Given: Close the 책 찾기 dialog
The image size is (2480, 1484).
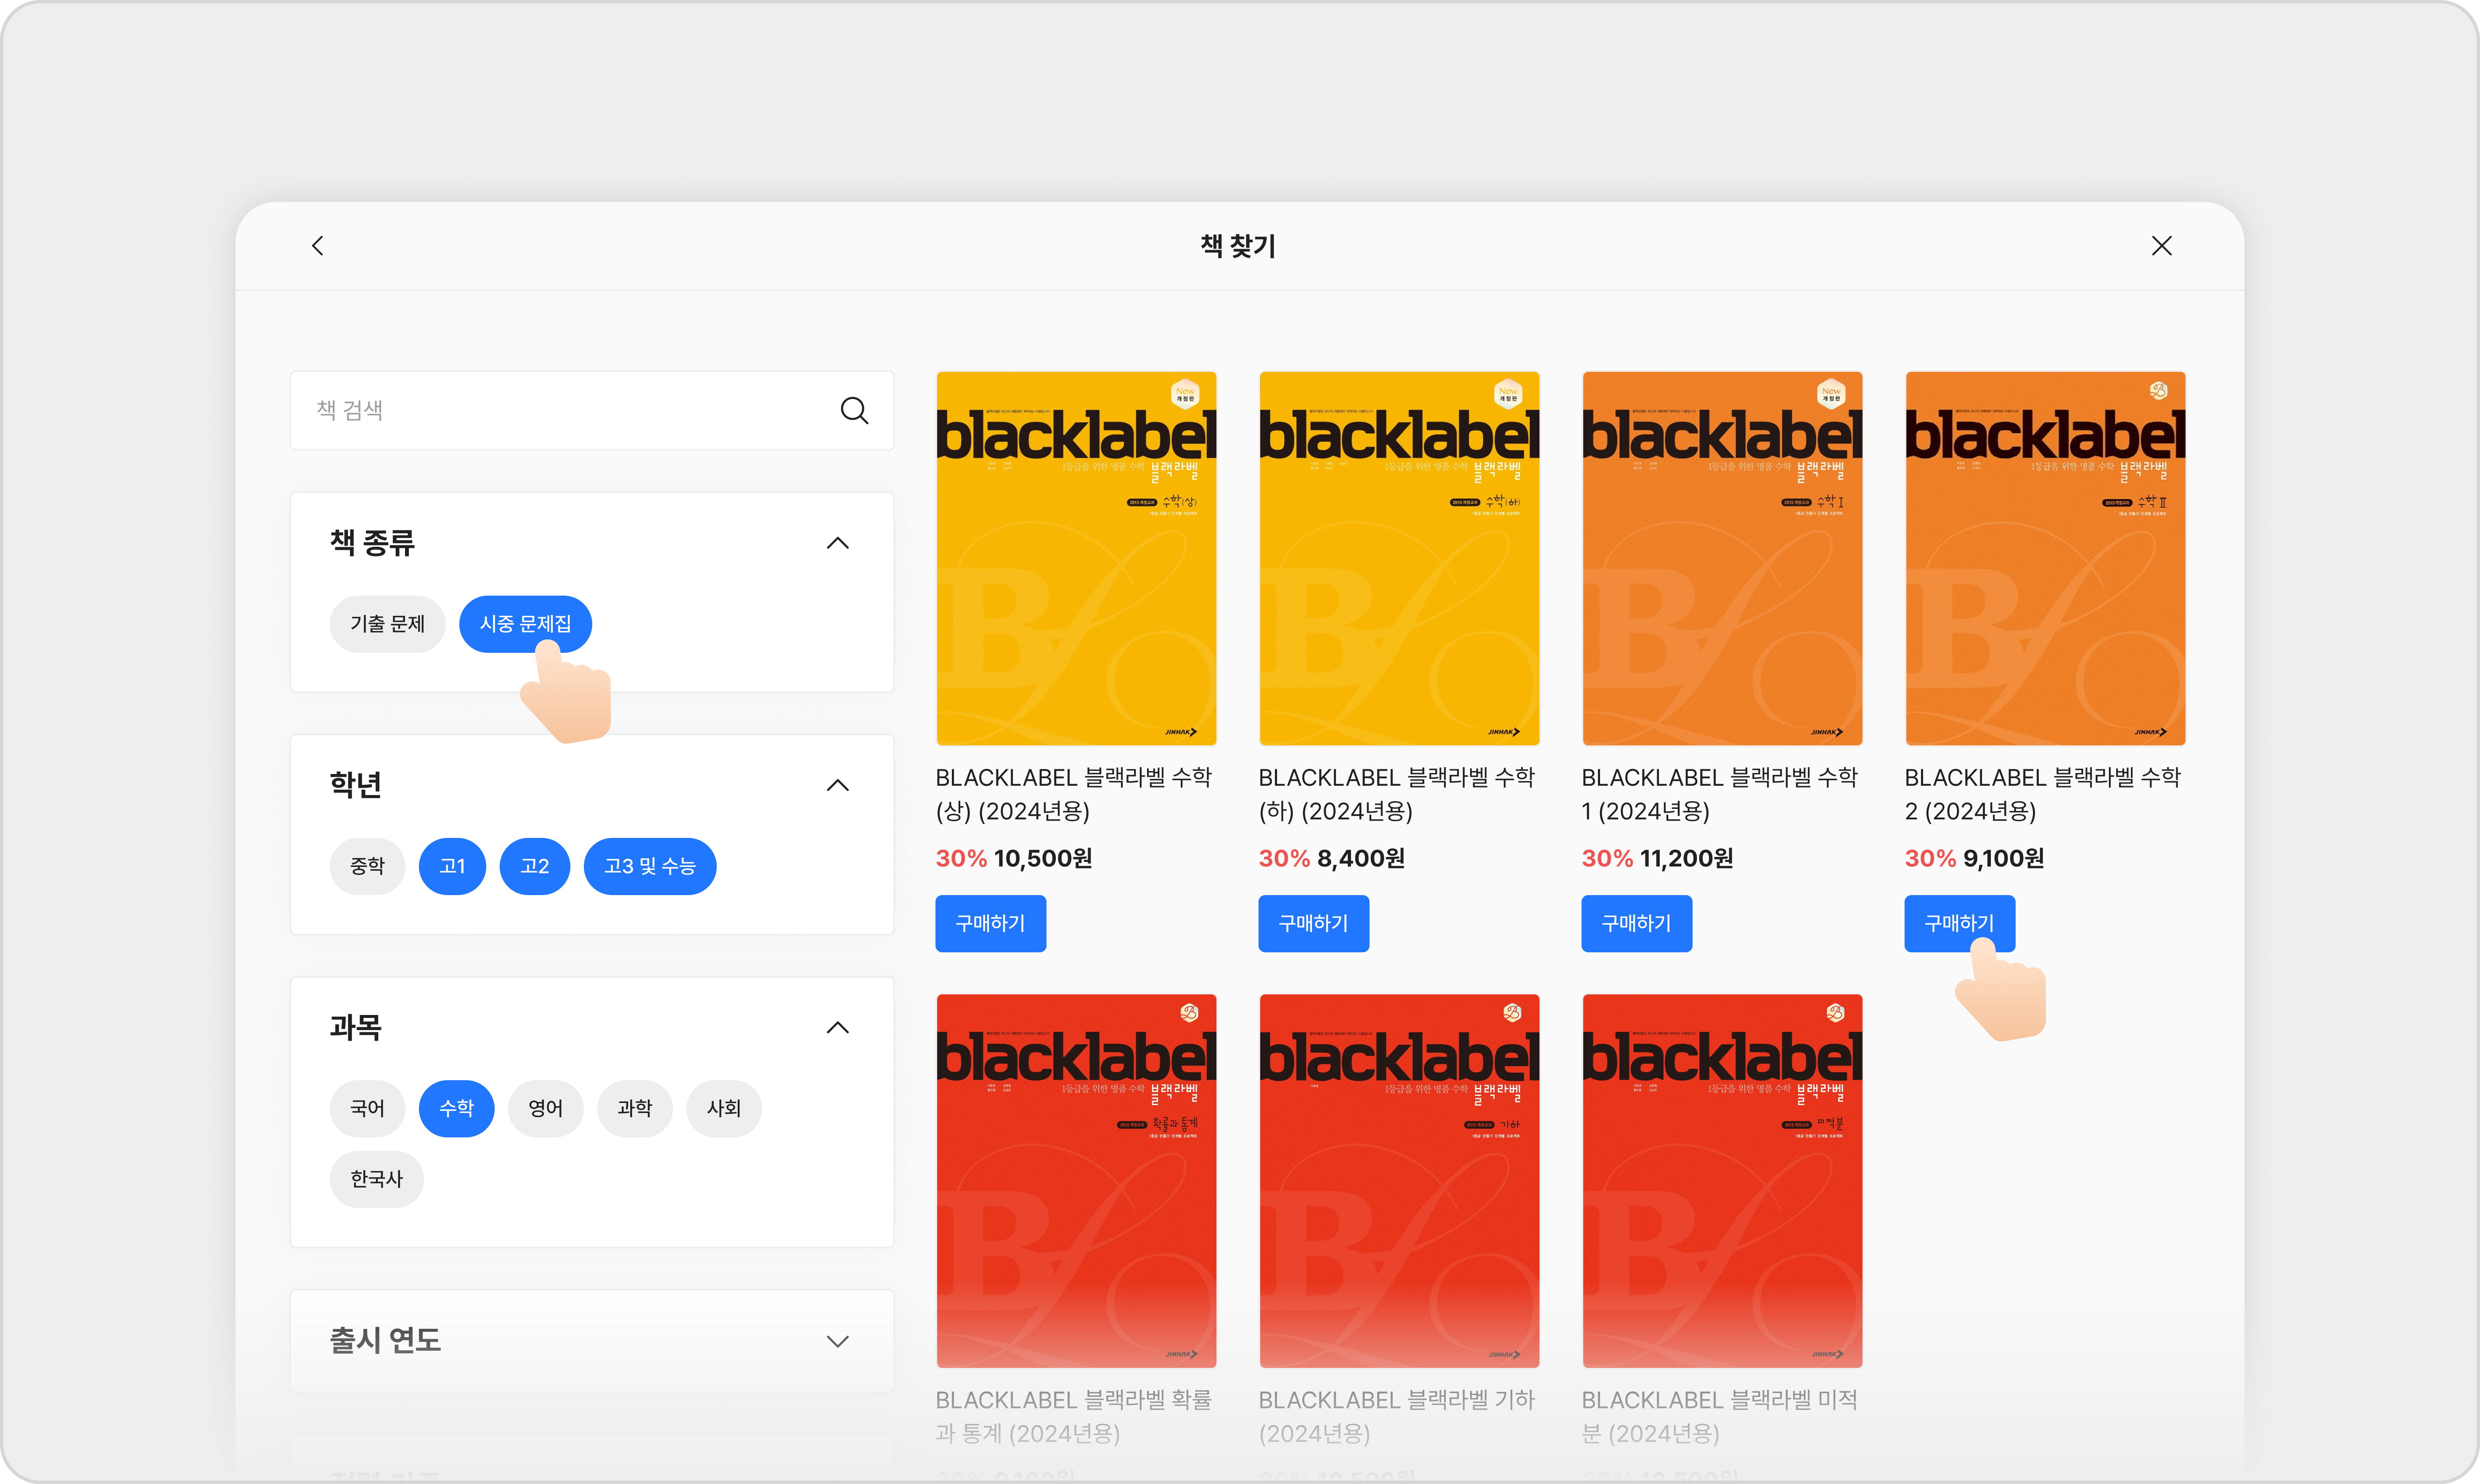Looking at the screenshot, I should (x=2161, y=246).
